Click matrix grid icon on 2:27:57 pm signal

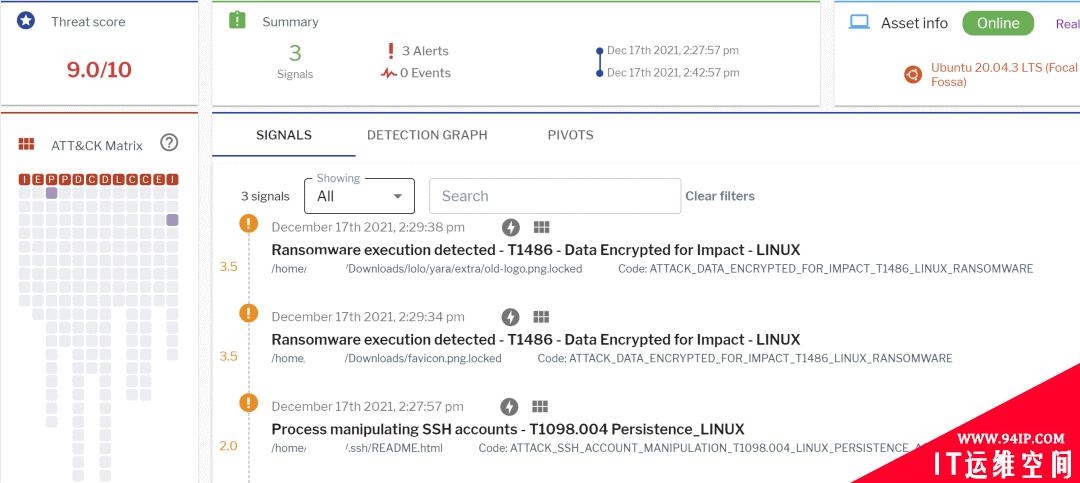point(540,406)
